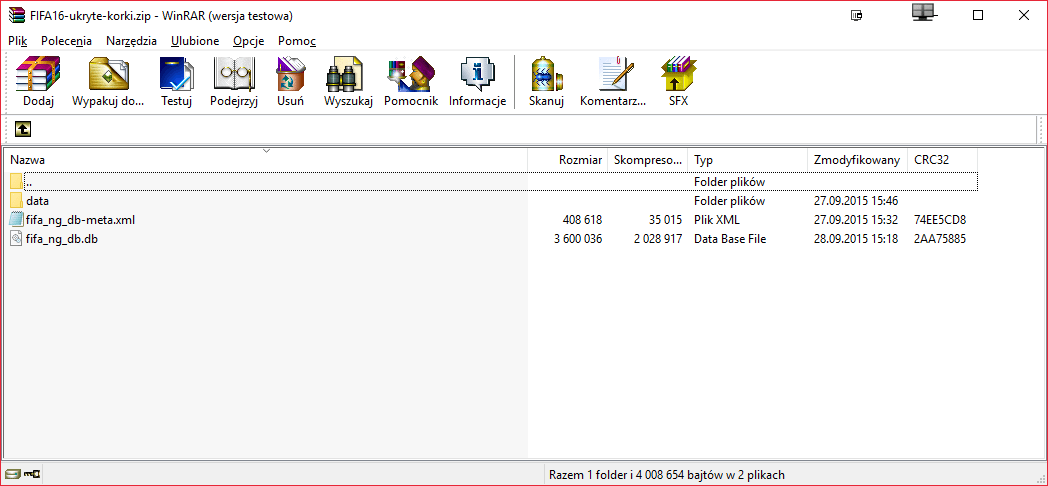1048x486 pixels.
Task: Open the Komentarz archive comment tool
Action: coord(613,82)
